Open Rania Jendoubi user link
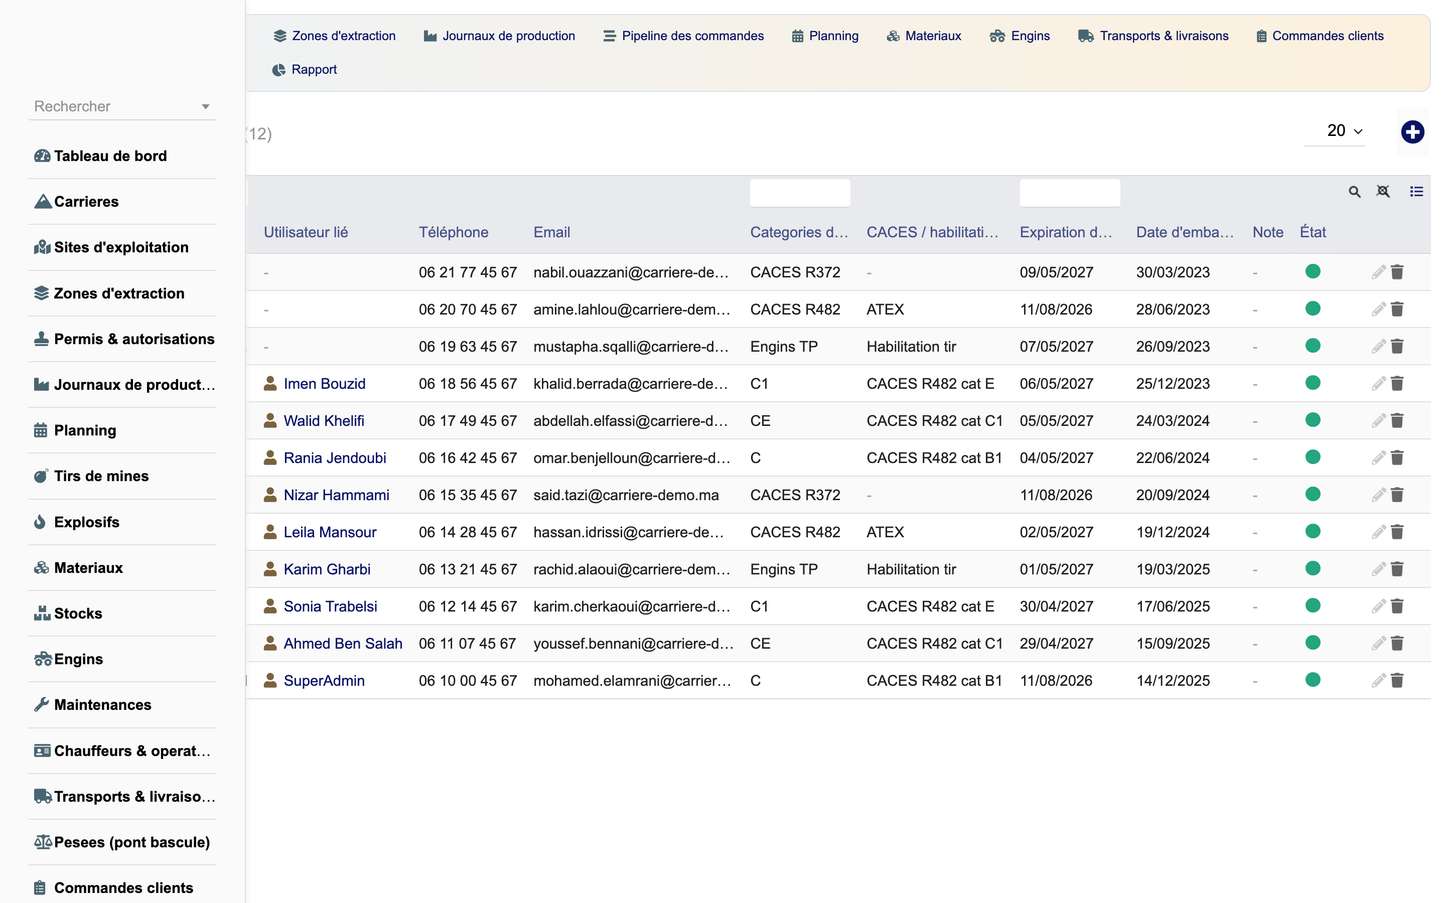Screen dimensions: 1445x903 pyautogui.click(x=335, y=458)
